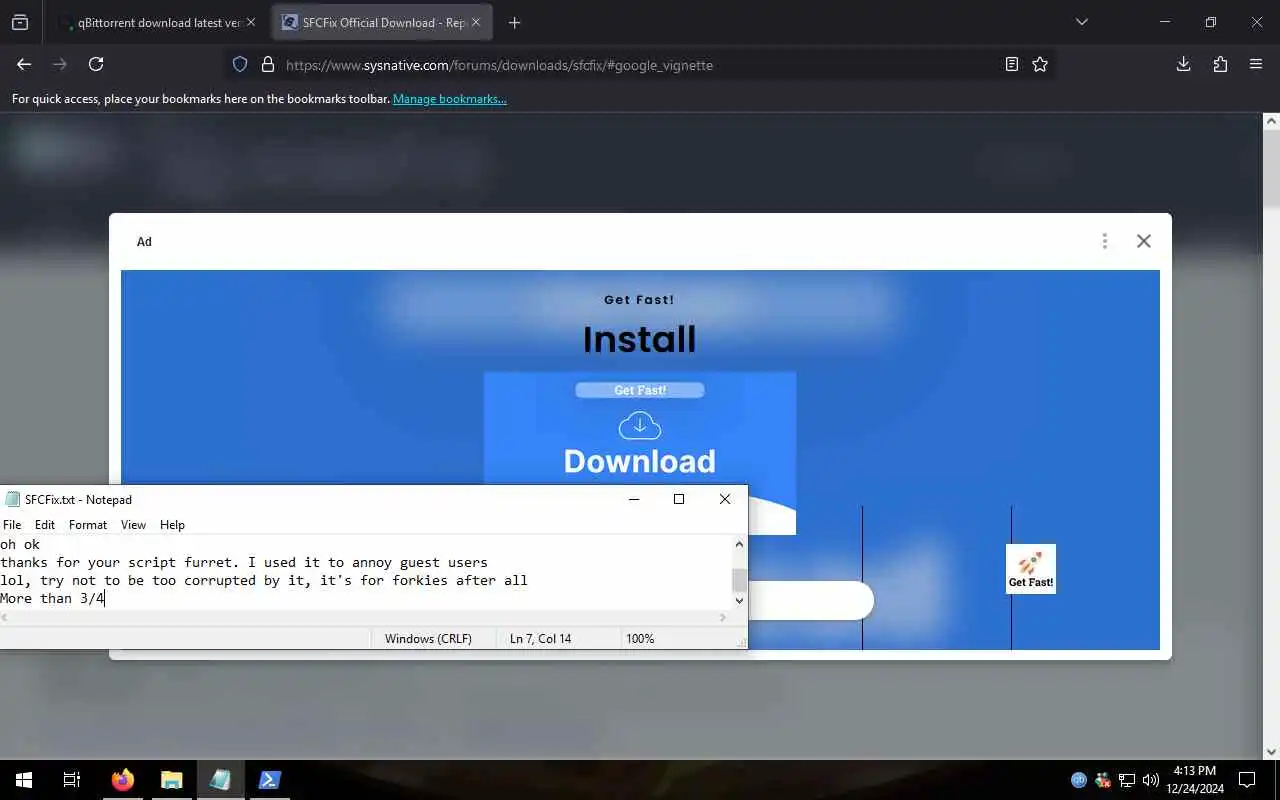
Task: Open File Explorer from taskbar
Action: (171, 780)
